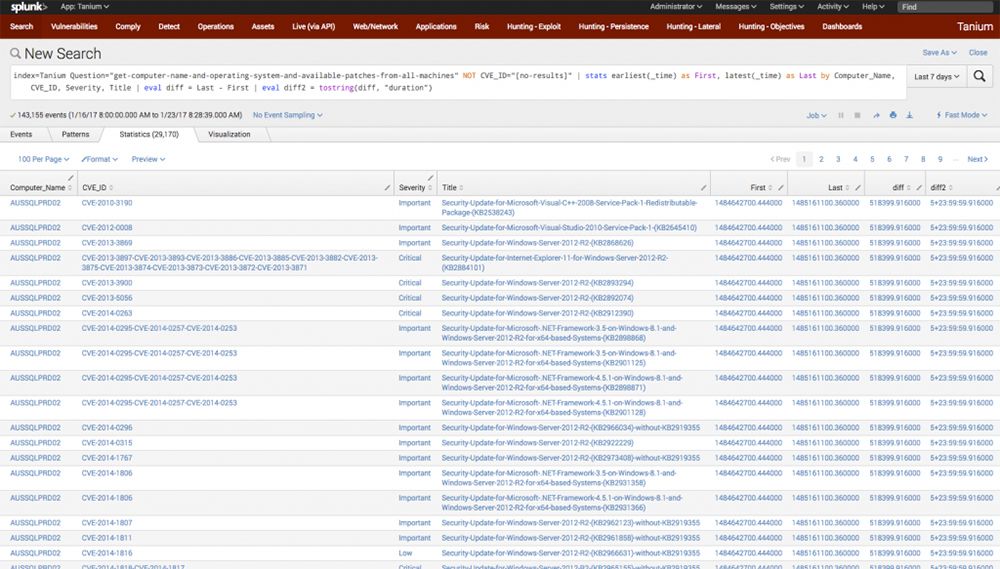Open the Hunting - Exploit menu
The height and width of the screenshot is (569, 1000).
[x=534, y=27]
